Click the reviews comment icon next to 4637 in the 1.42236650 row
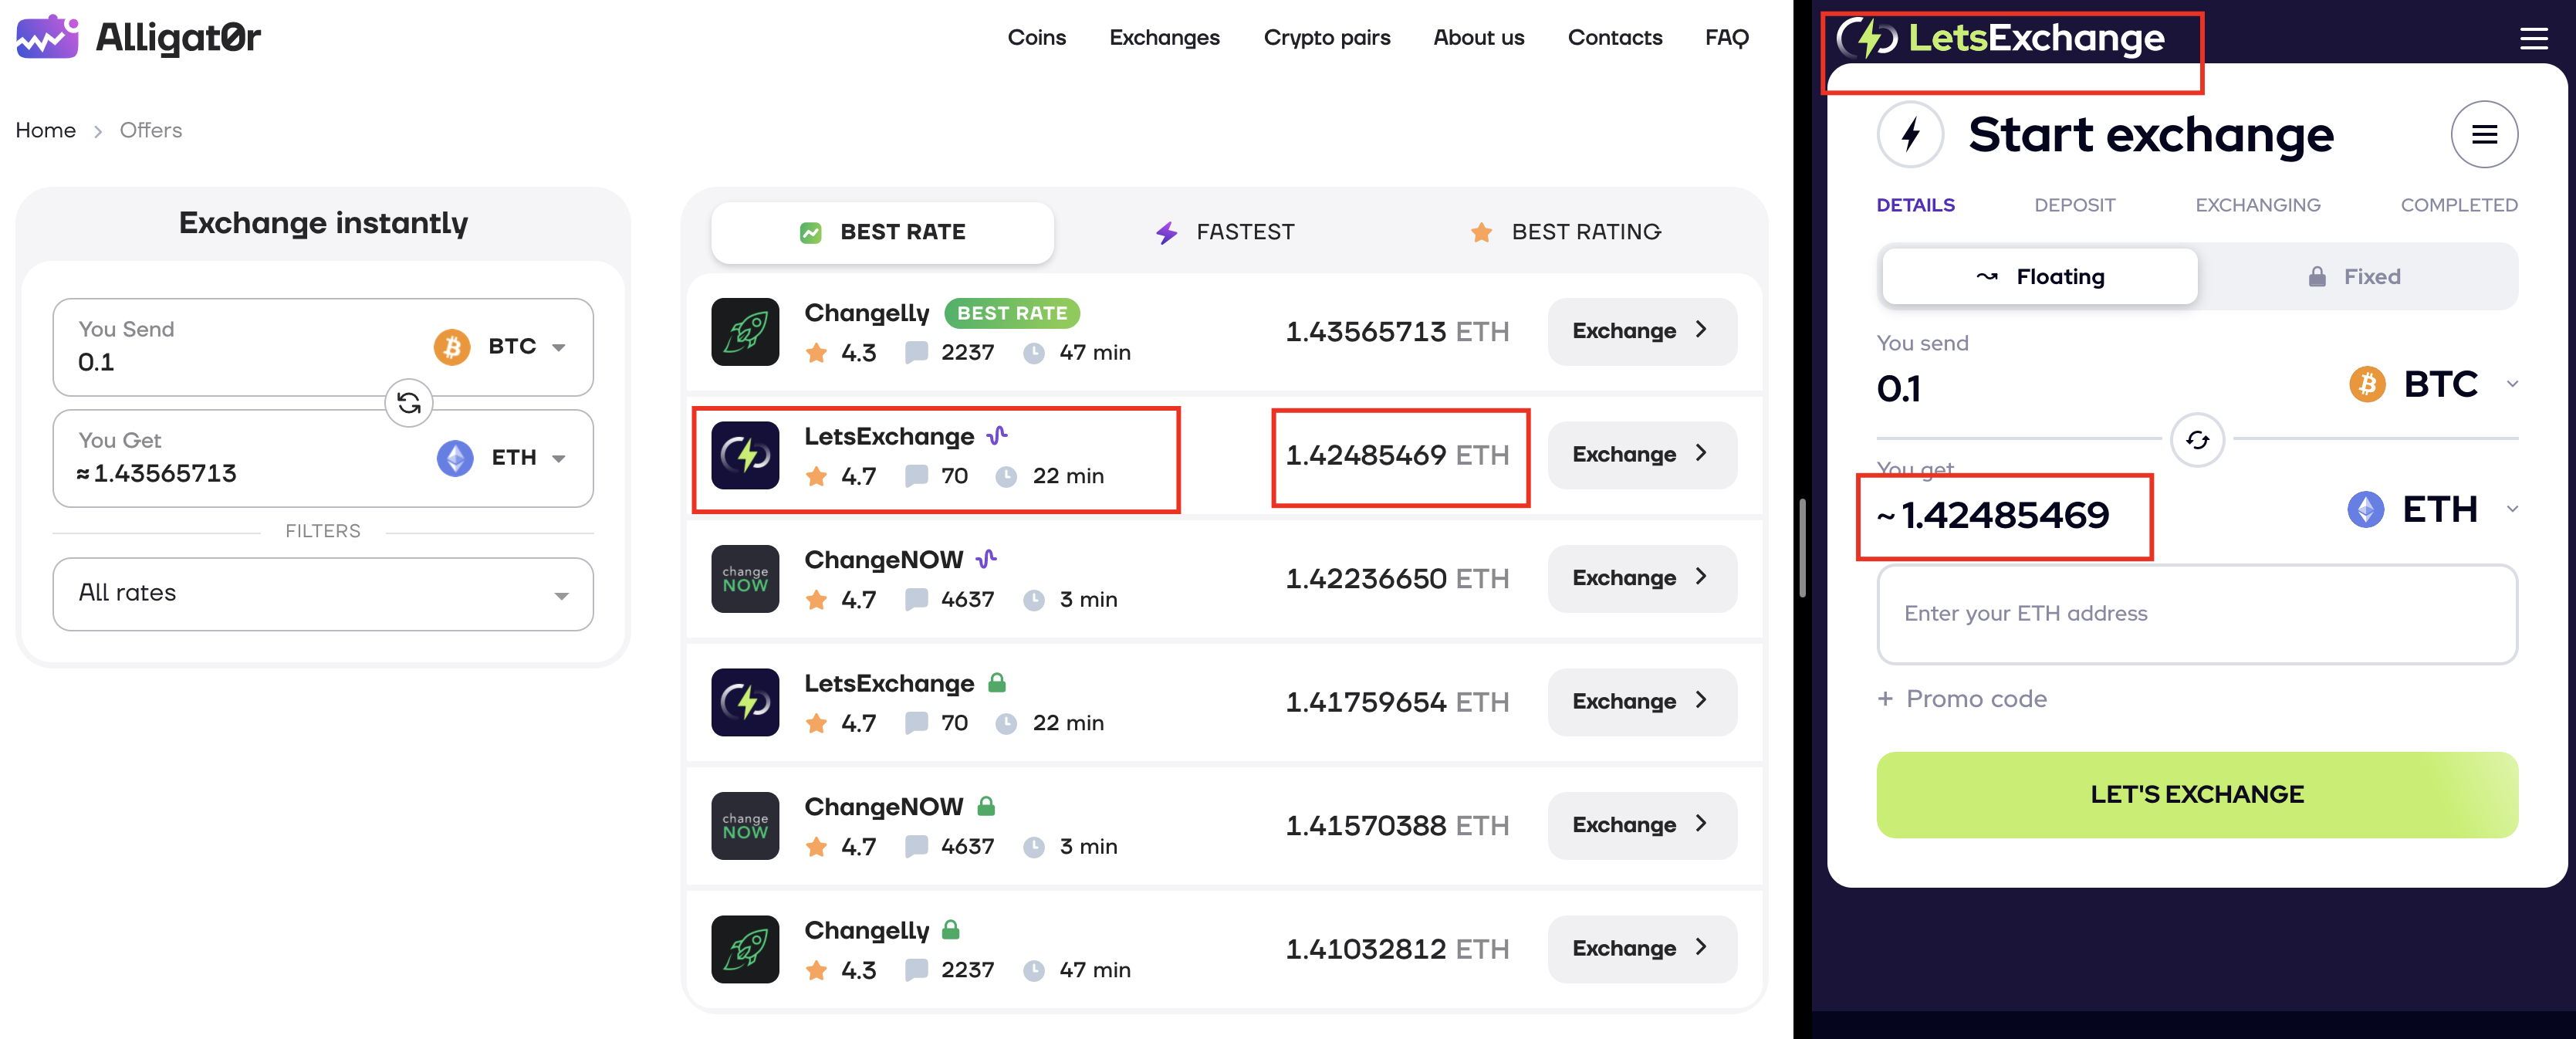Viewport: 2576px width, 1039px height. pyautogui.click(x=916, y=600)
